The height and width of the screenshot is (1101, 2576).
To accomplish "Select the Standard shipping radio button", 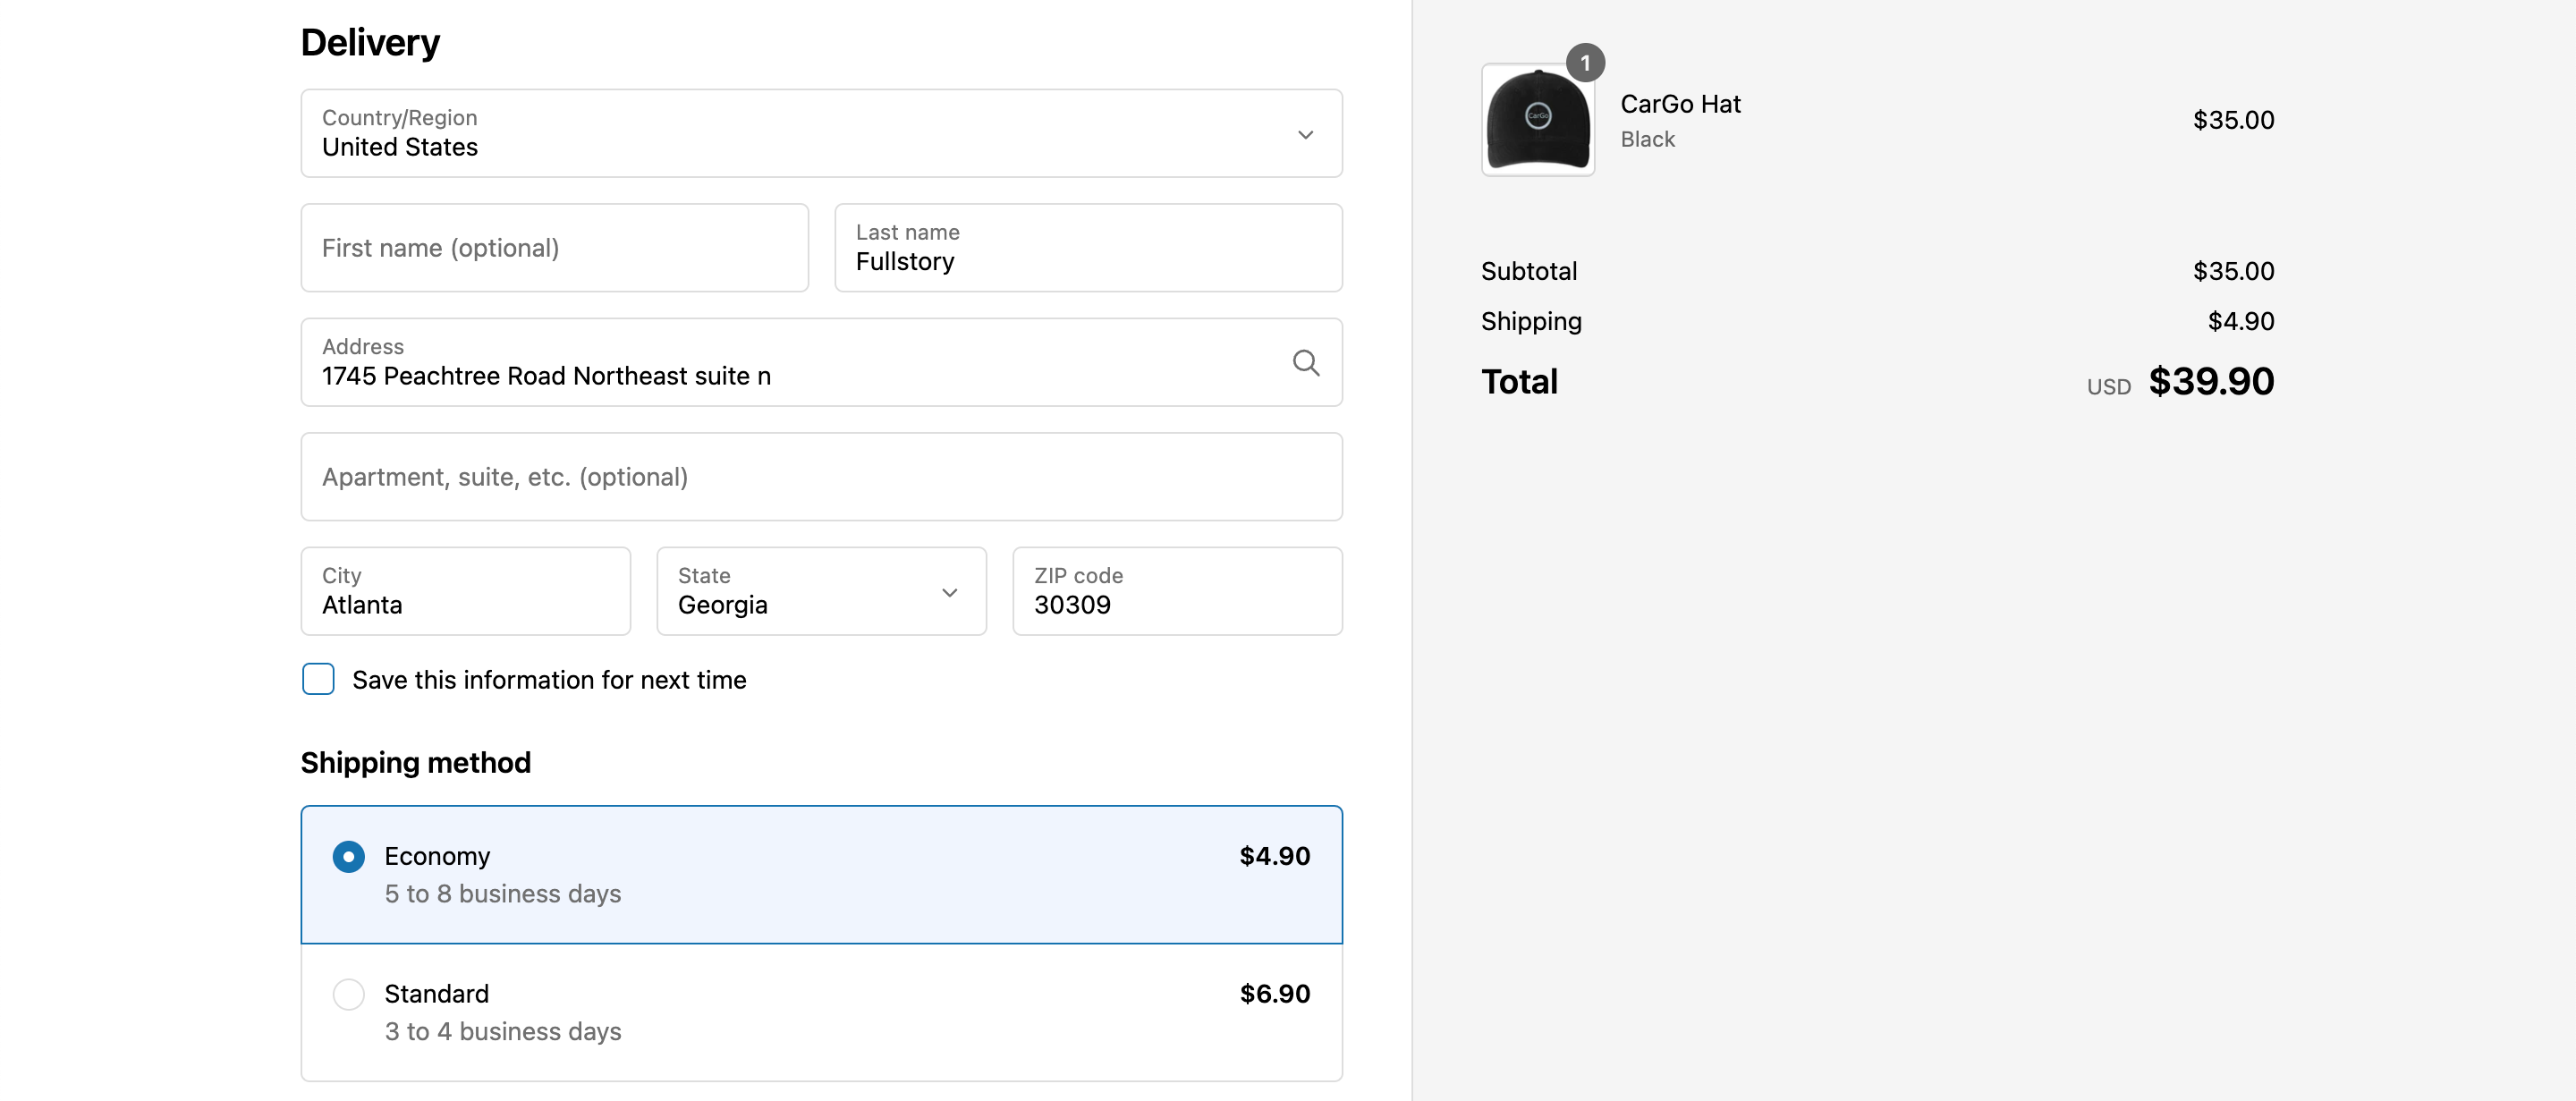I will point(348,994).
